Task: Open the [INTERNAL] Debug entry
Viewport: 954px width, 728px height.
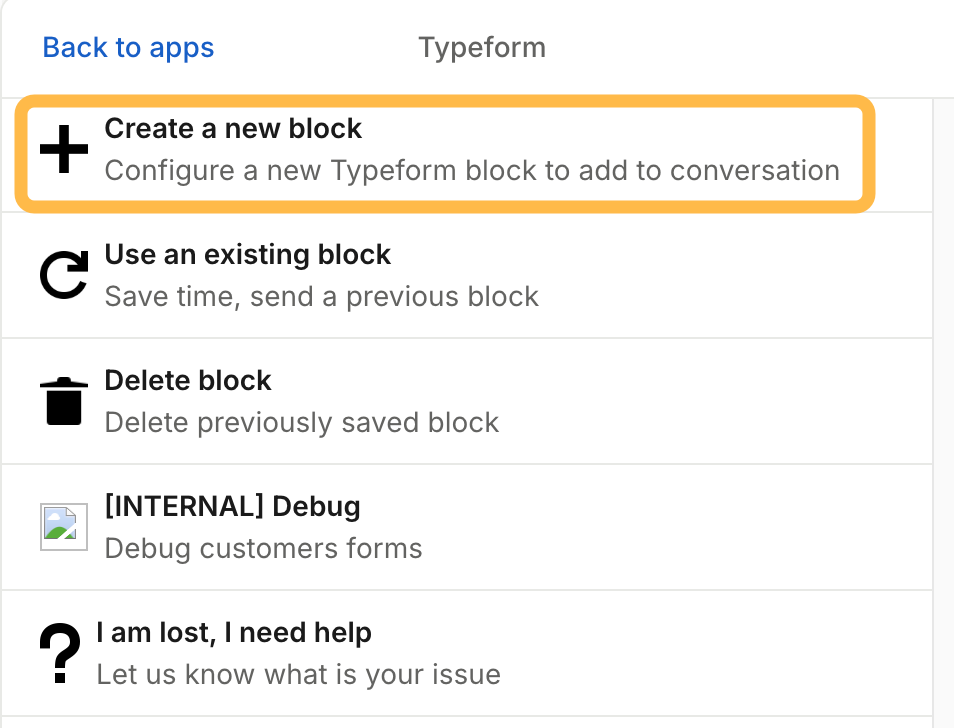Action: pos(232,506)
